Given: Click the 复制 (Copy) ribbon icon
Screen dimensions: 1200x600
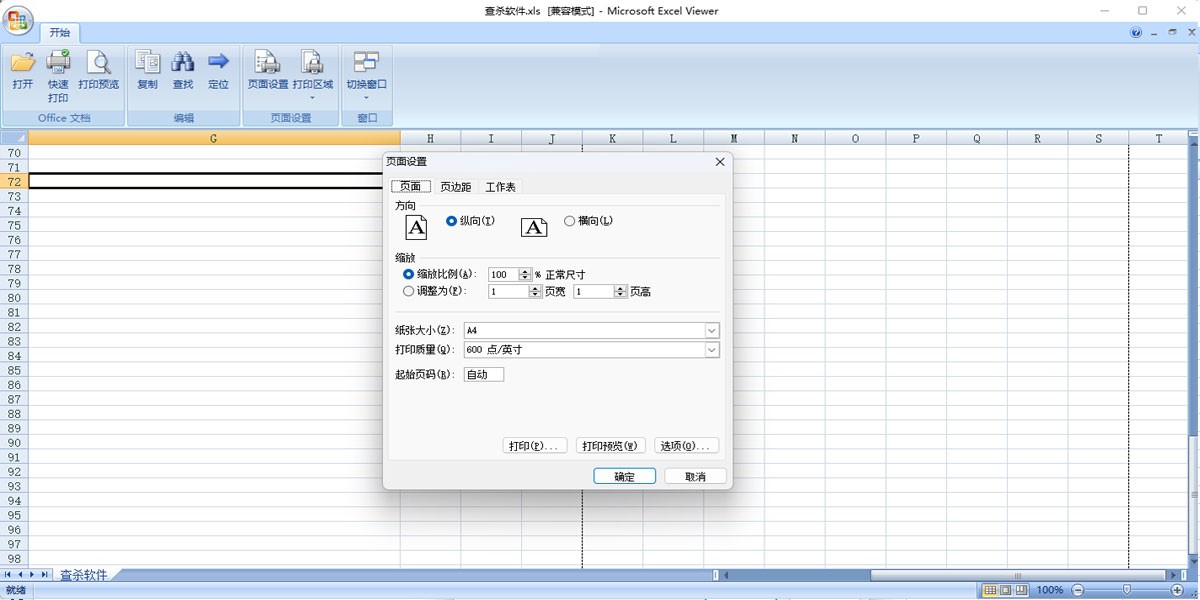Looking at the screenshot, I should (x=147, y=63).
